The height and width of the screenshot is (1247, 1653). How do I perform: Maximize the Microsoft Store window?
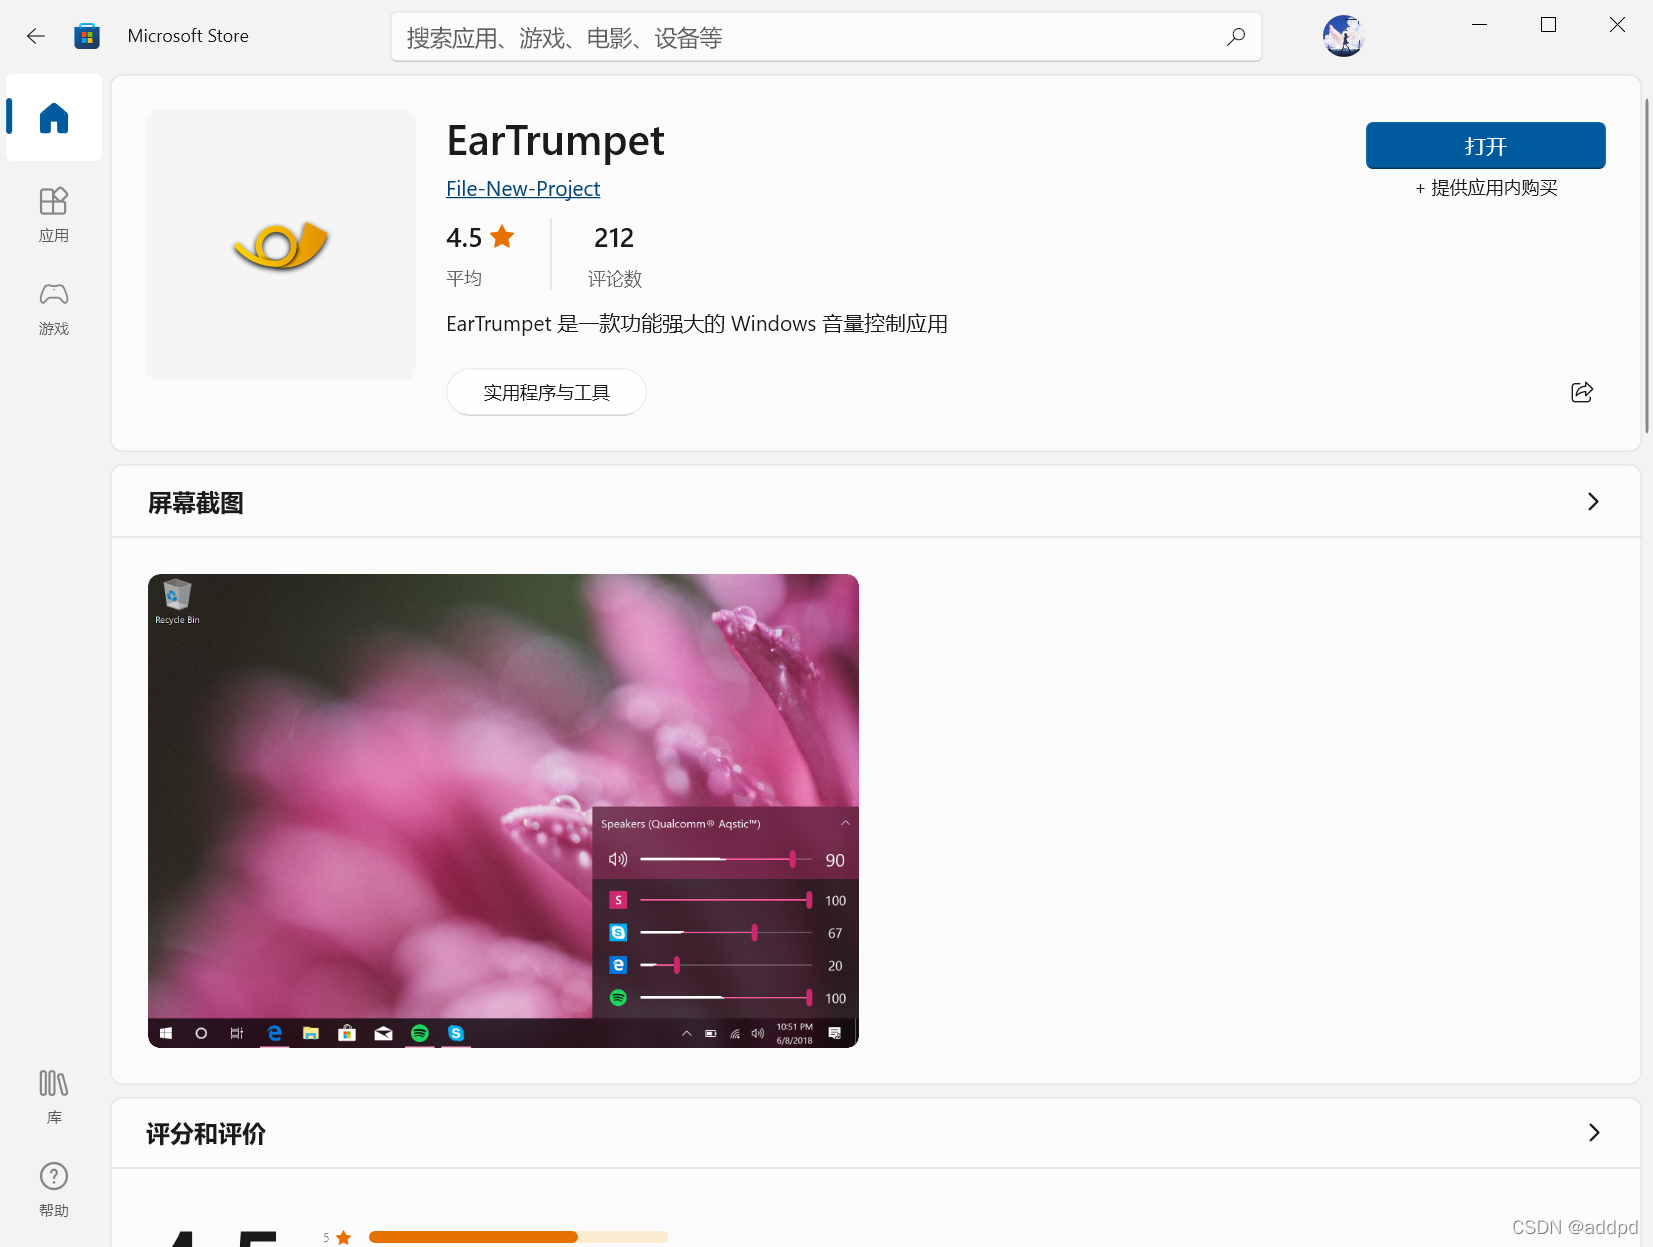tap(1548, 25)
